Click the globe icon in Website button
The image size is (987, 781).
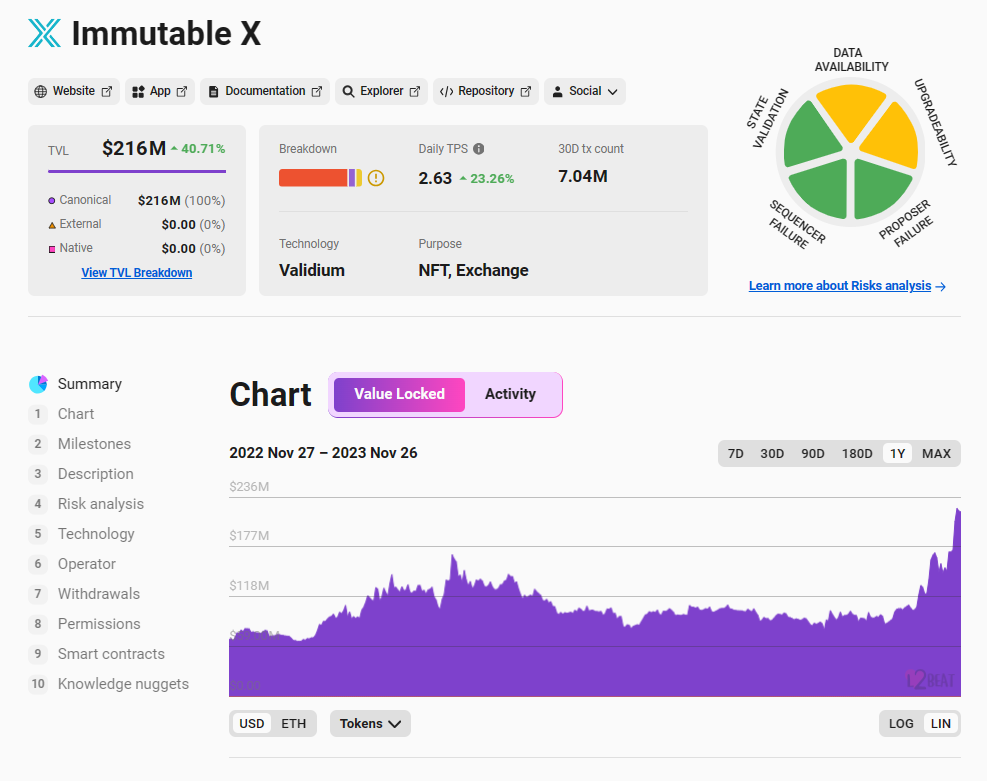41,92
